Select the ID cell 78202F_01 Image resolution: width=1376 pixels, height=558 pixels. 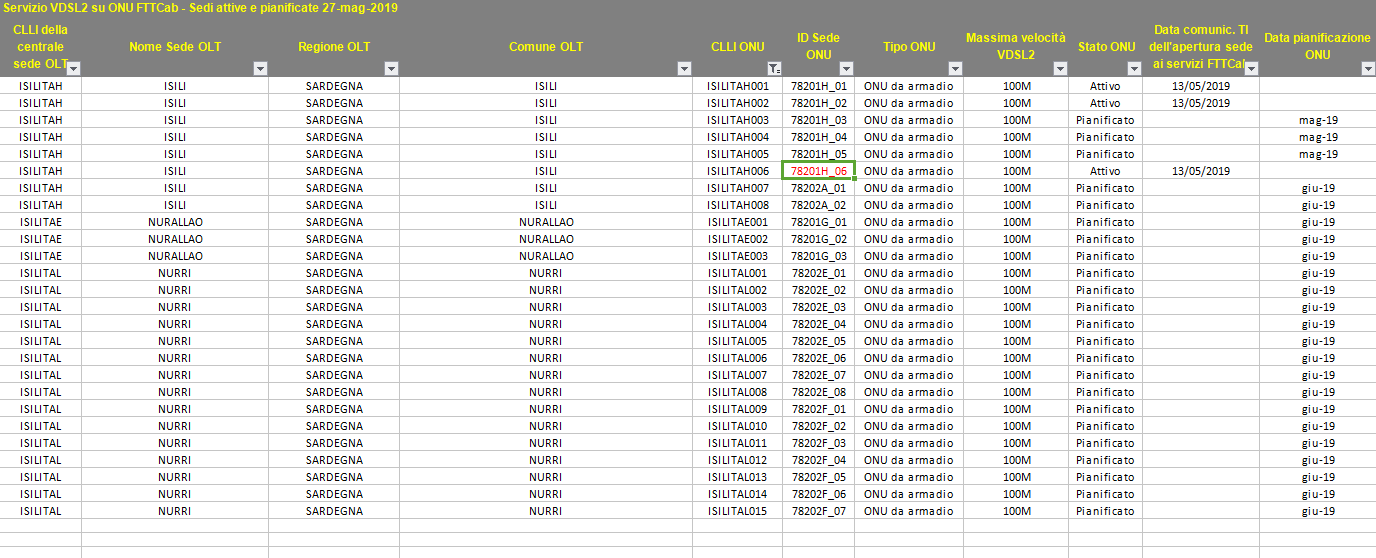tap(819, 409)
